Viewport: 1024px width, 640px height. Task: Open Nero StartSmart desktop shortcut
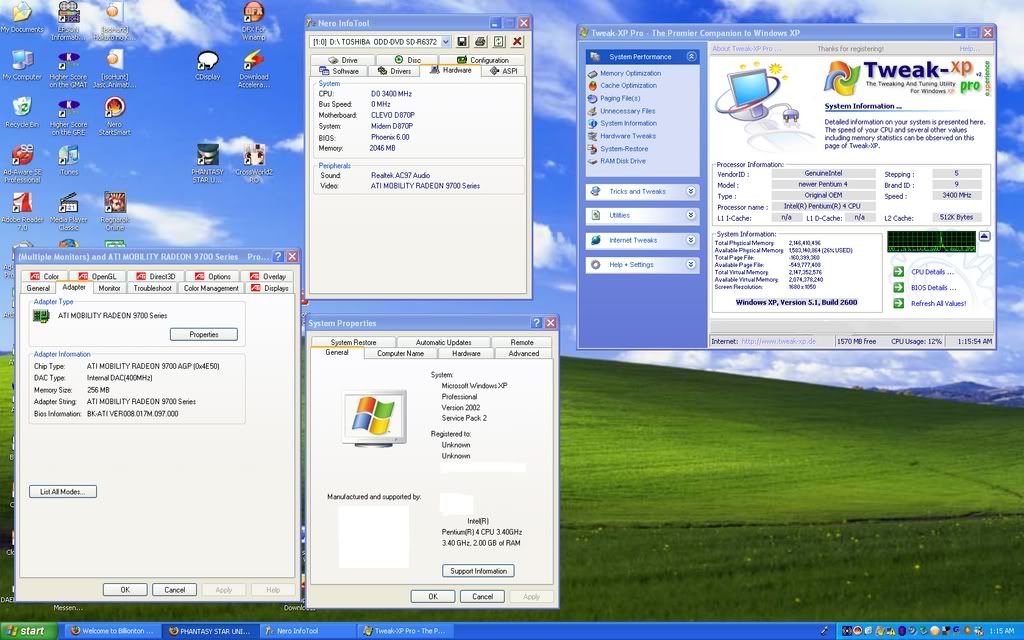click(115, 116)
